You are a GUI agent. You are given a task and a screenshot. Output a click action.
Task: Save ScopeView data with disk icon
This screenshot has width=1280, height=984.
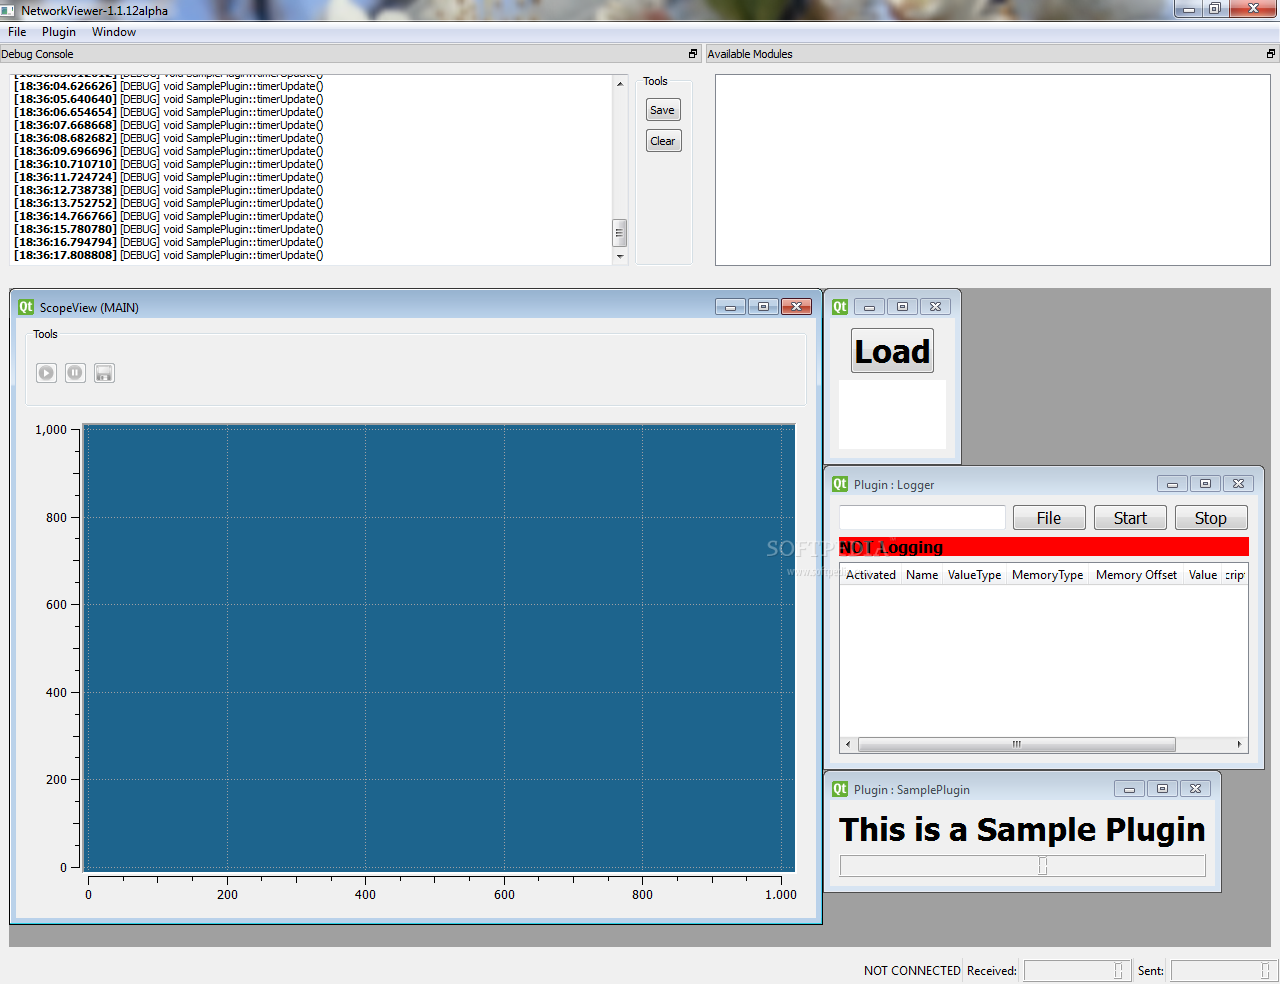tap(104, 373)
